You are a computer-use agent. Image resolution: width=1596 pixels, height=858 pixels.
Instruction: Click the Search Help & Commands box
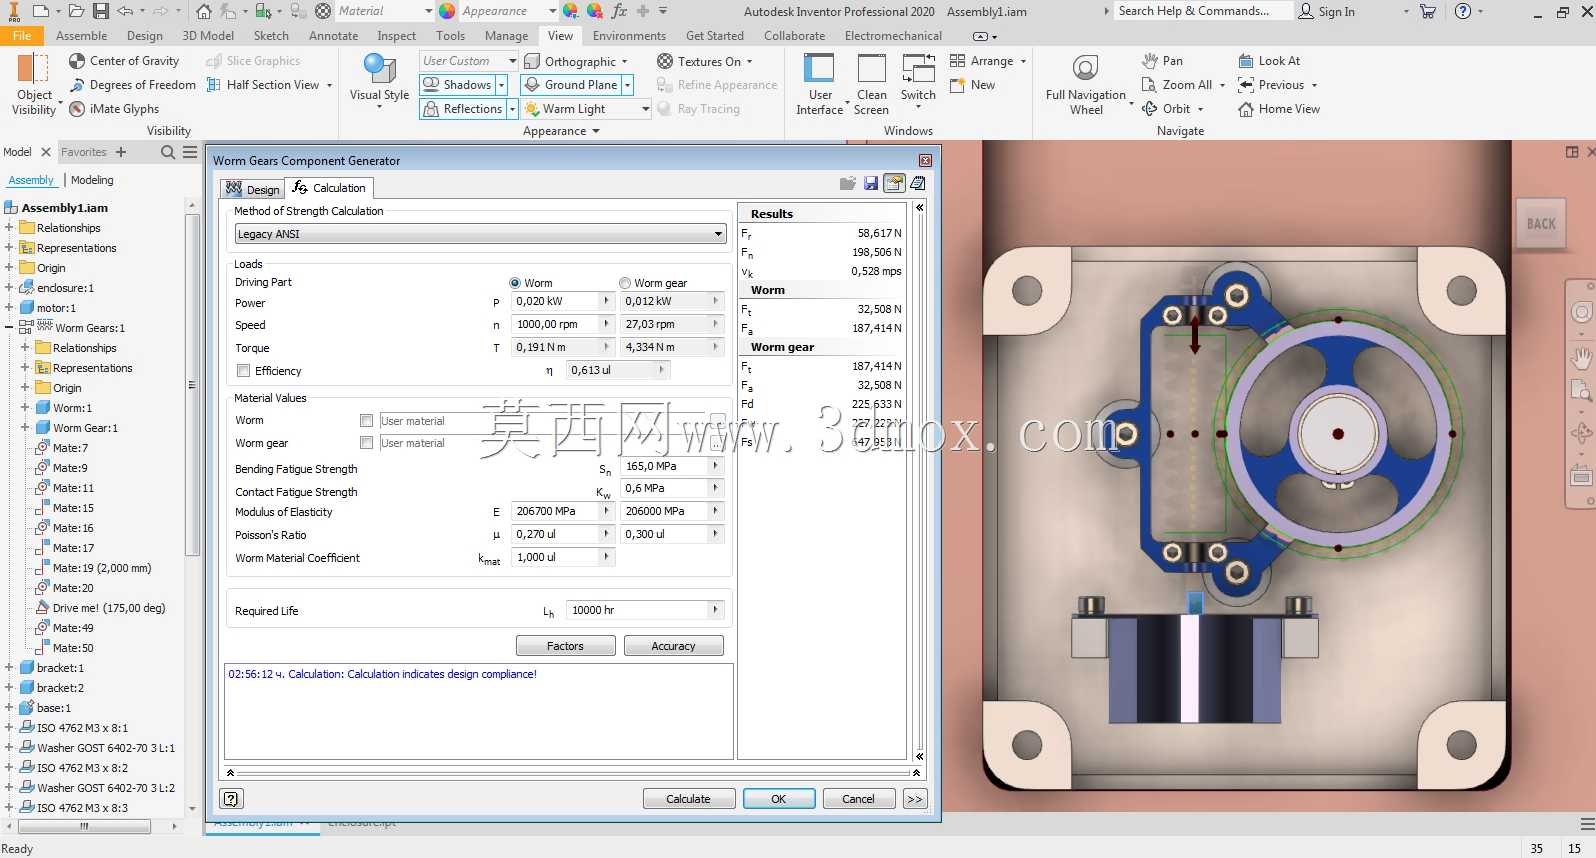point(1204,11)
